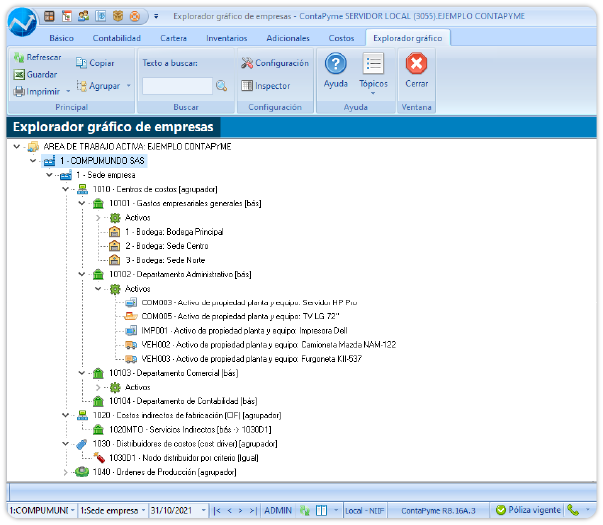Collapse 10101 - Gastos empresariales generales
603x525 pixels.
(82, 203)
